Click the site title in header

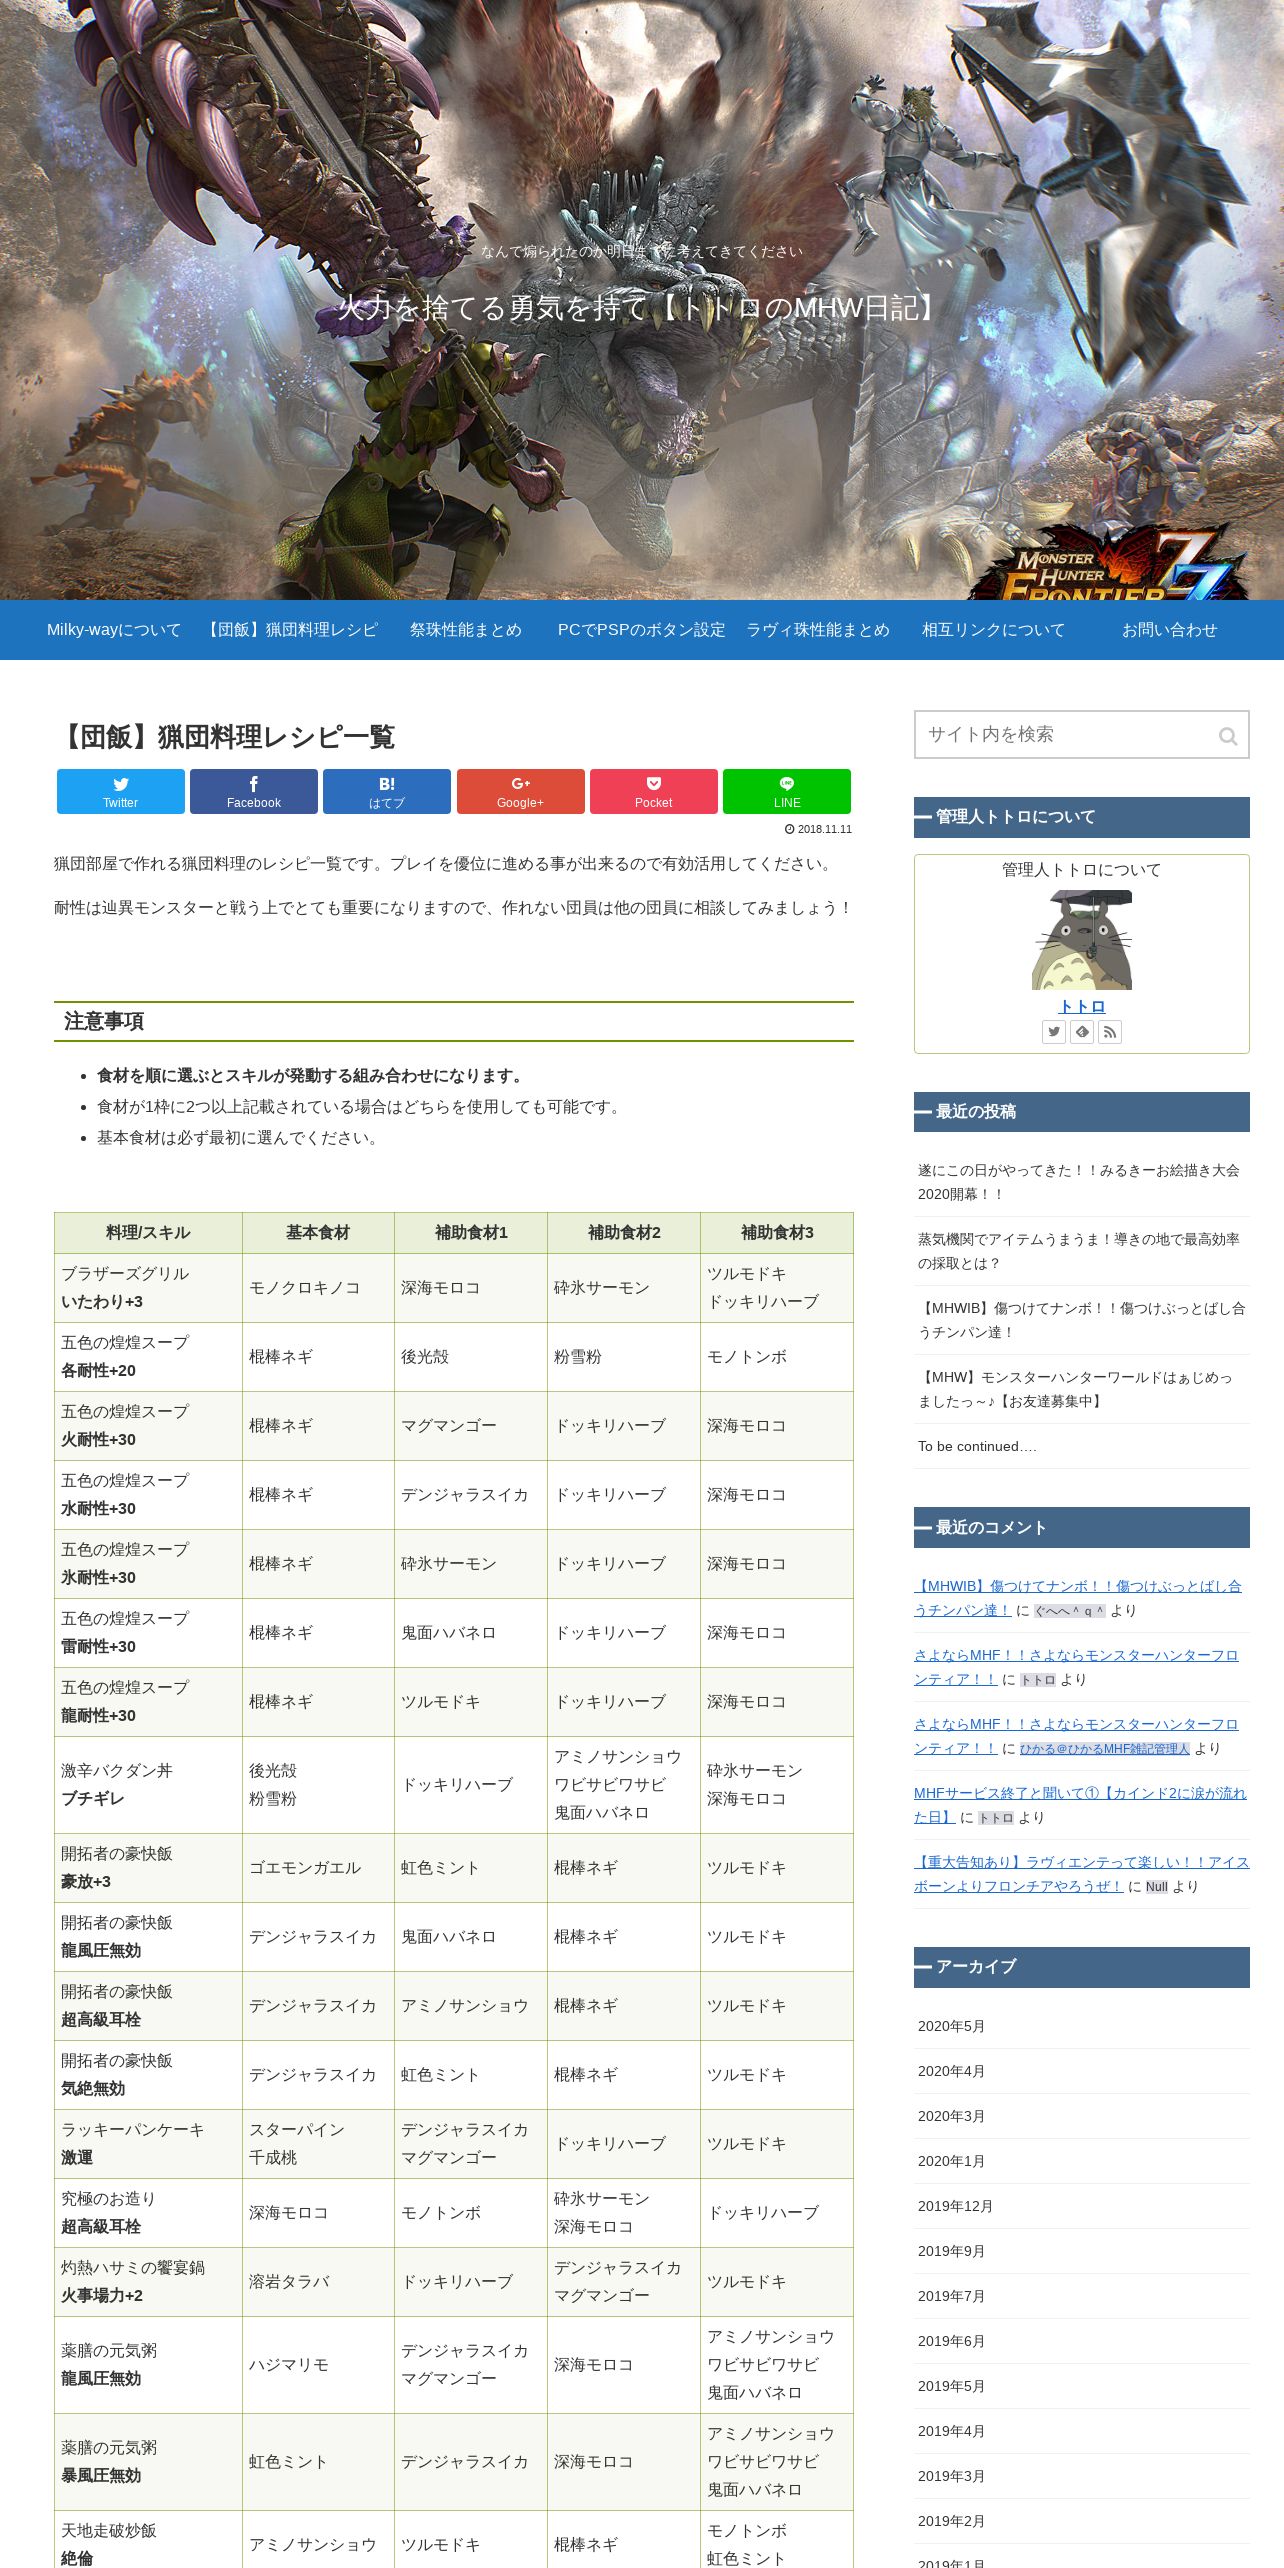[641, 308]
